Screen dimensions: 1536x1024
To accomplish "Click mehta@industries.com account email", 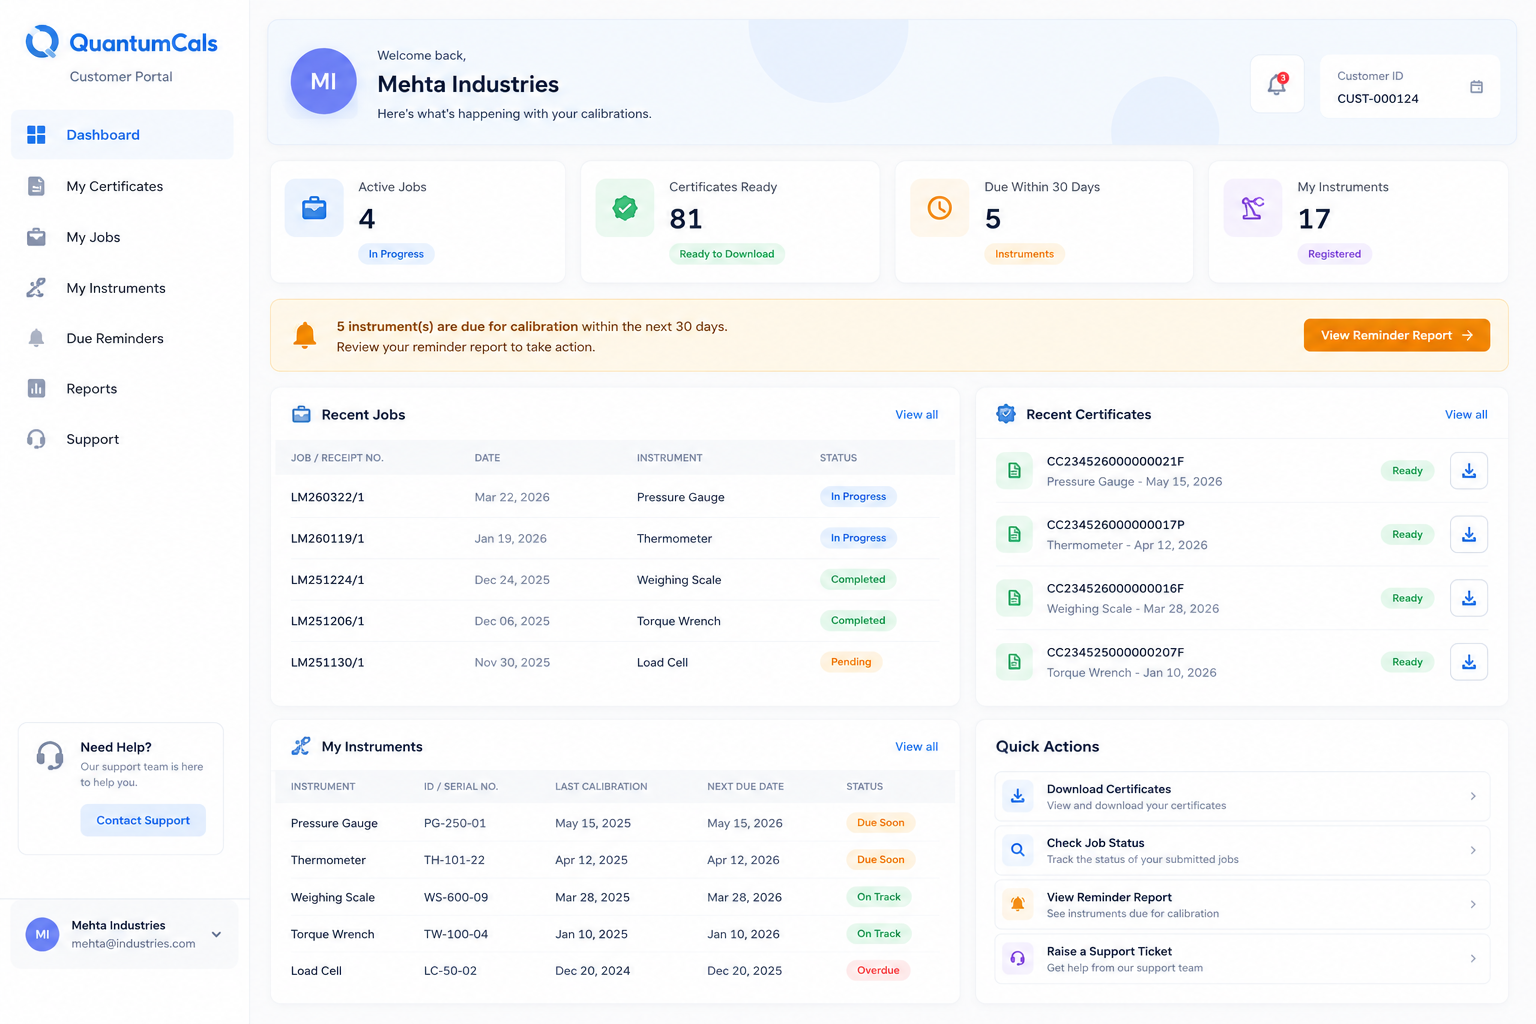I will [133, 944].
